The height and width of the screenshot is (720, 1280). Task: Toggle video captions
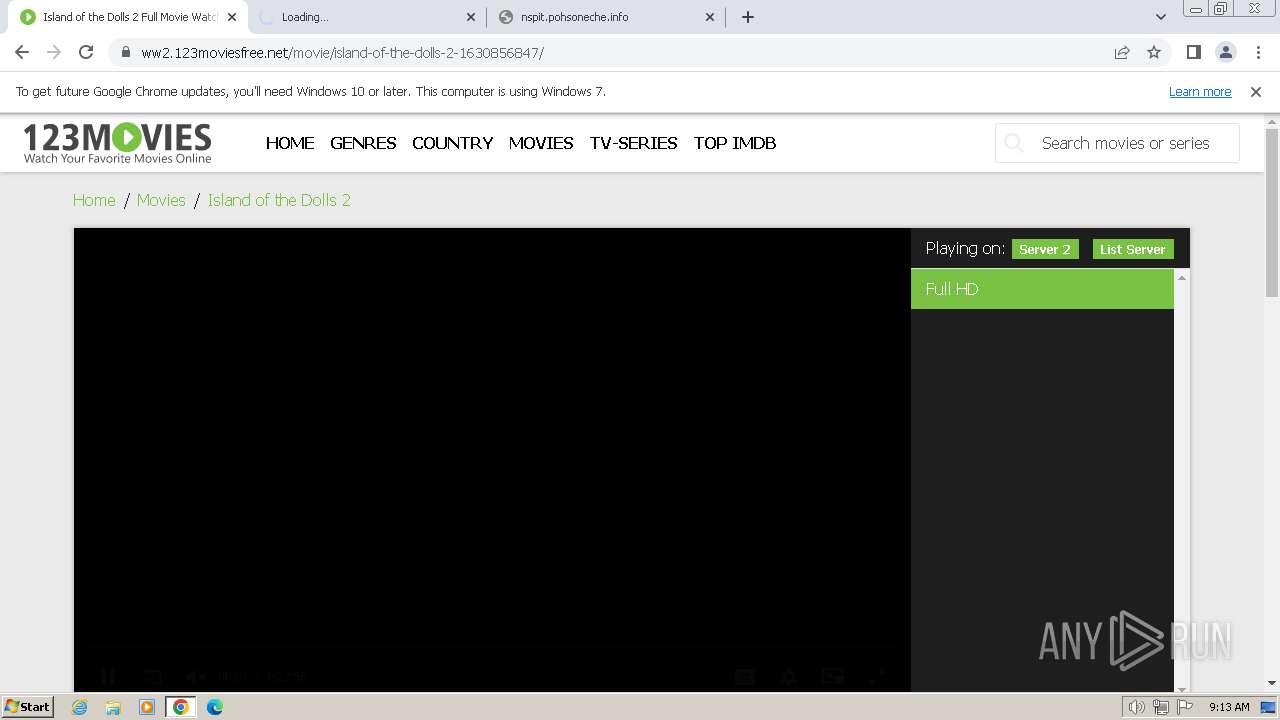click(745, 677)
